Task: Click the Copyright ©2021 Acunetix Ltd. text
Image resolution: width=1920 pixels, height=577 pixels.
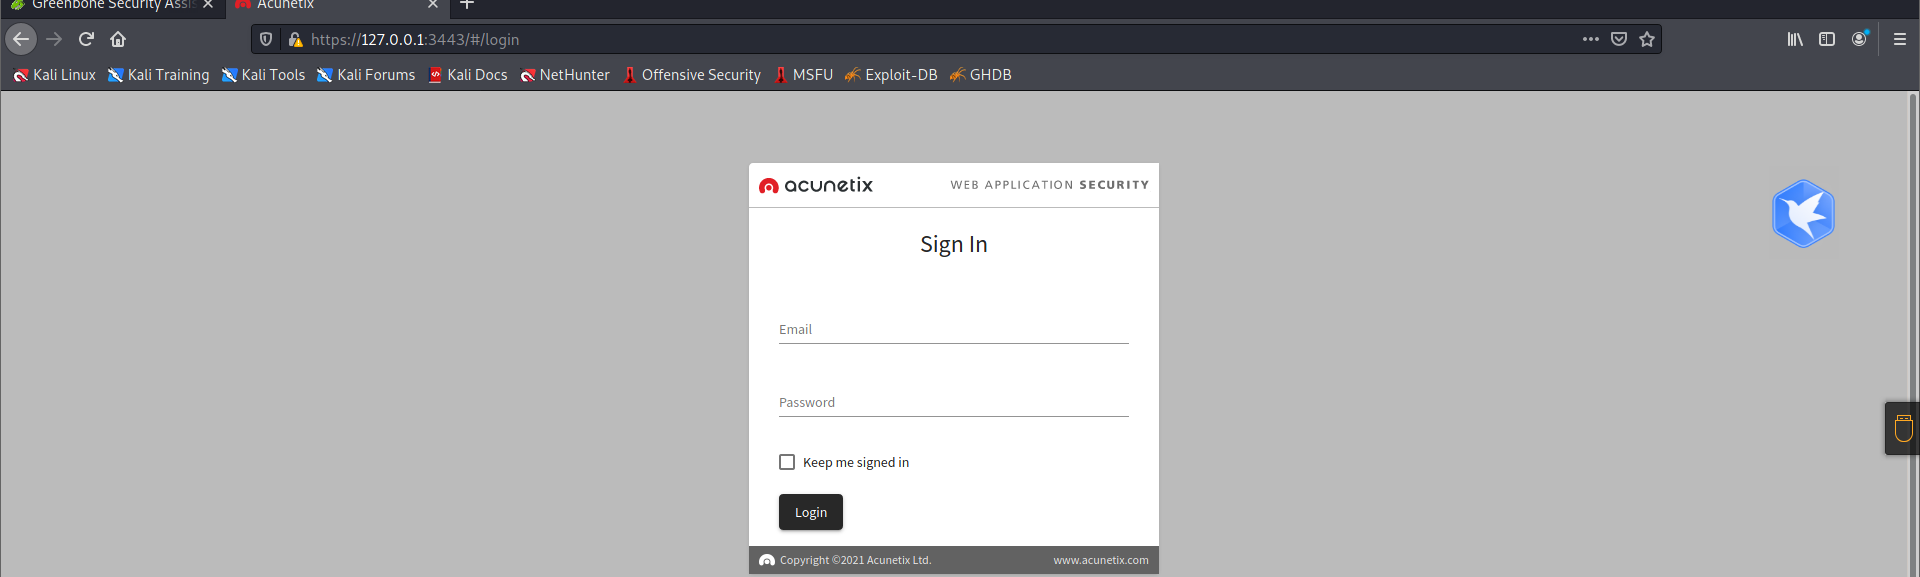Action: point(855,560)
